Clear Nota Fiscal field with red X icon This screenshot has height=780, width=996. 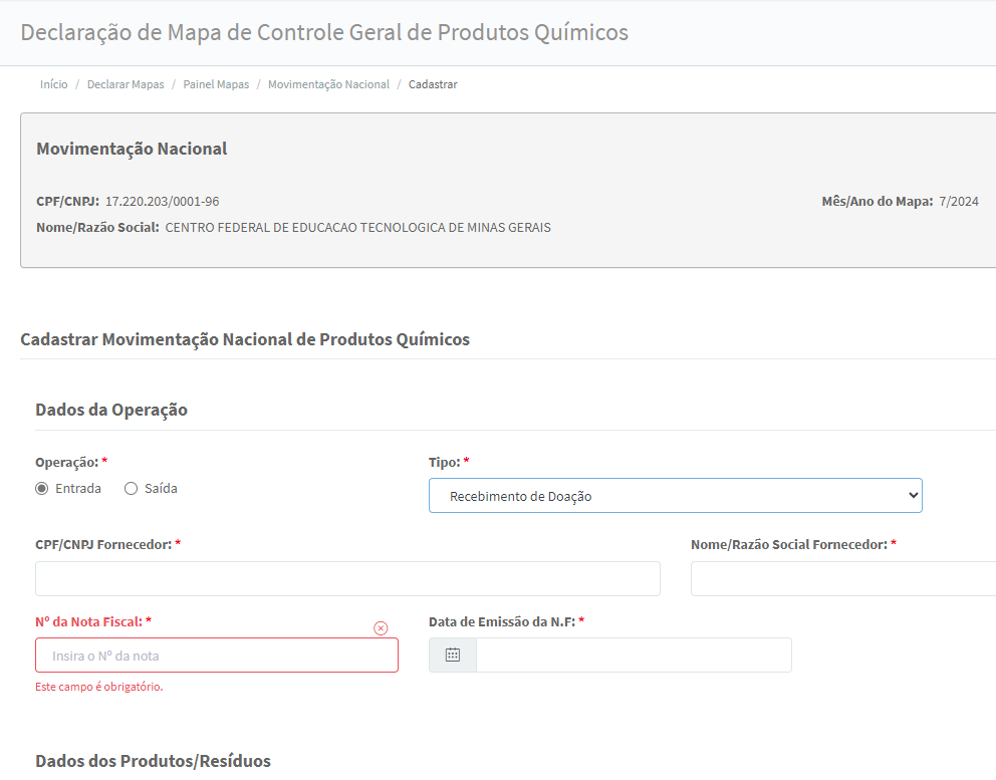tap(380, 628)
